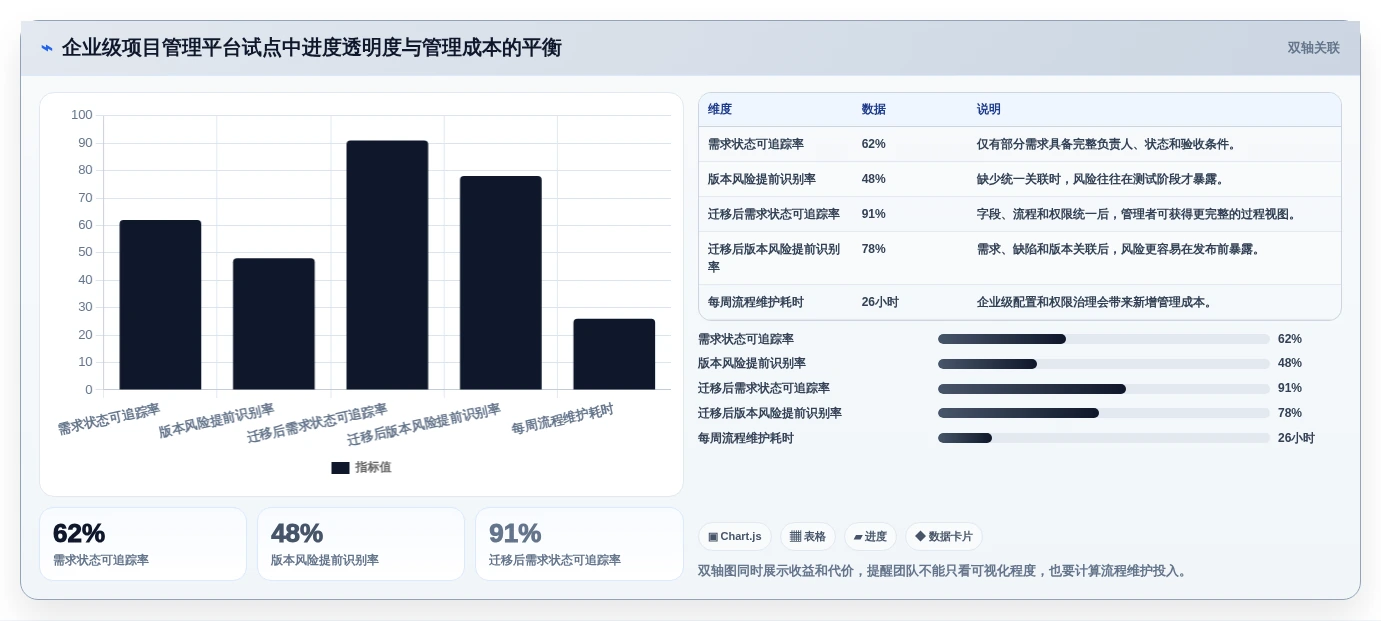1381x621 pixels.
Task: Click the 91% cell in the table
Action: pos(874,214)
